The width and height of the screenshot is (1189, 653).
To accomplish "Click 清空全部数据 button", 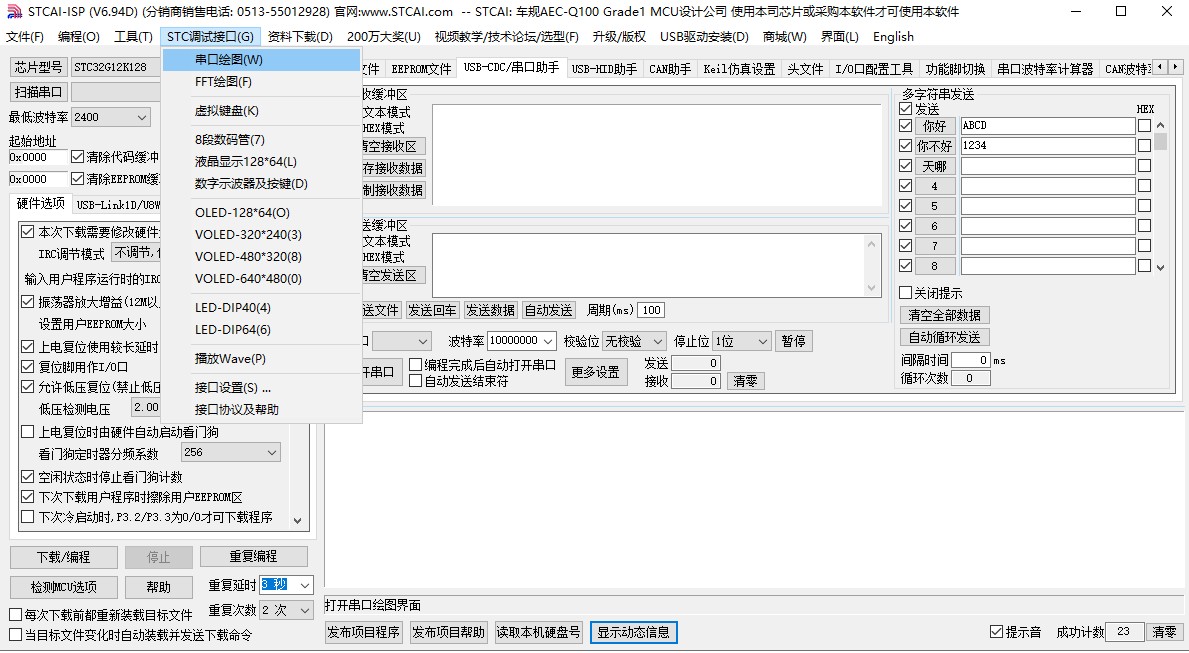I will 944,315.
